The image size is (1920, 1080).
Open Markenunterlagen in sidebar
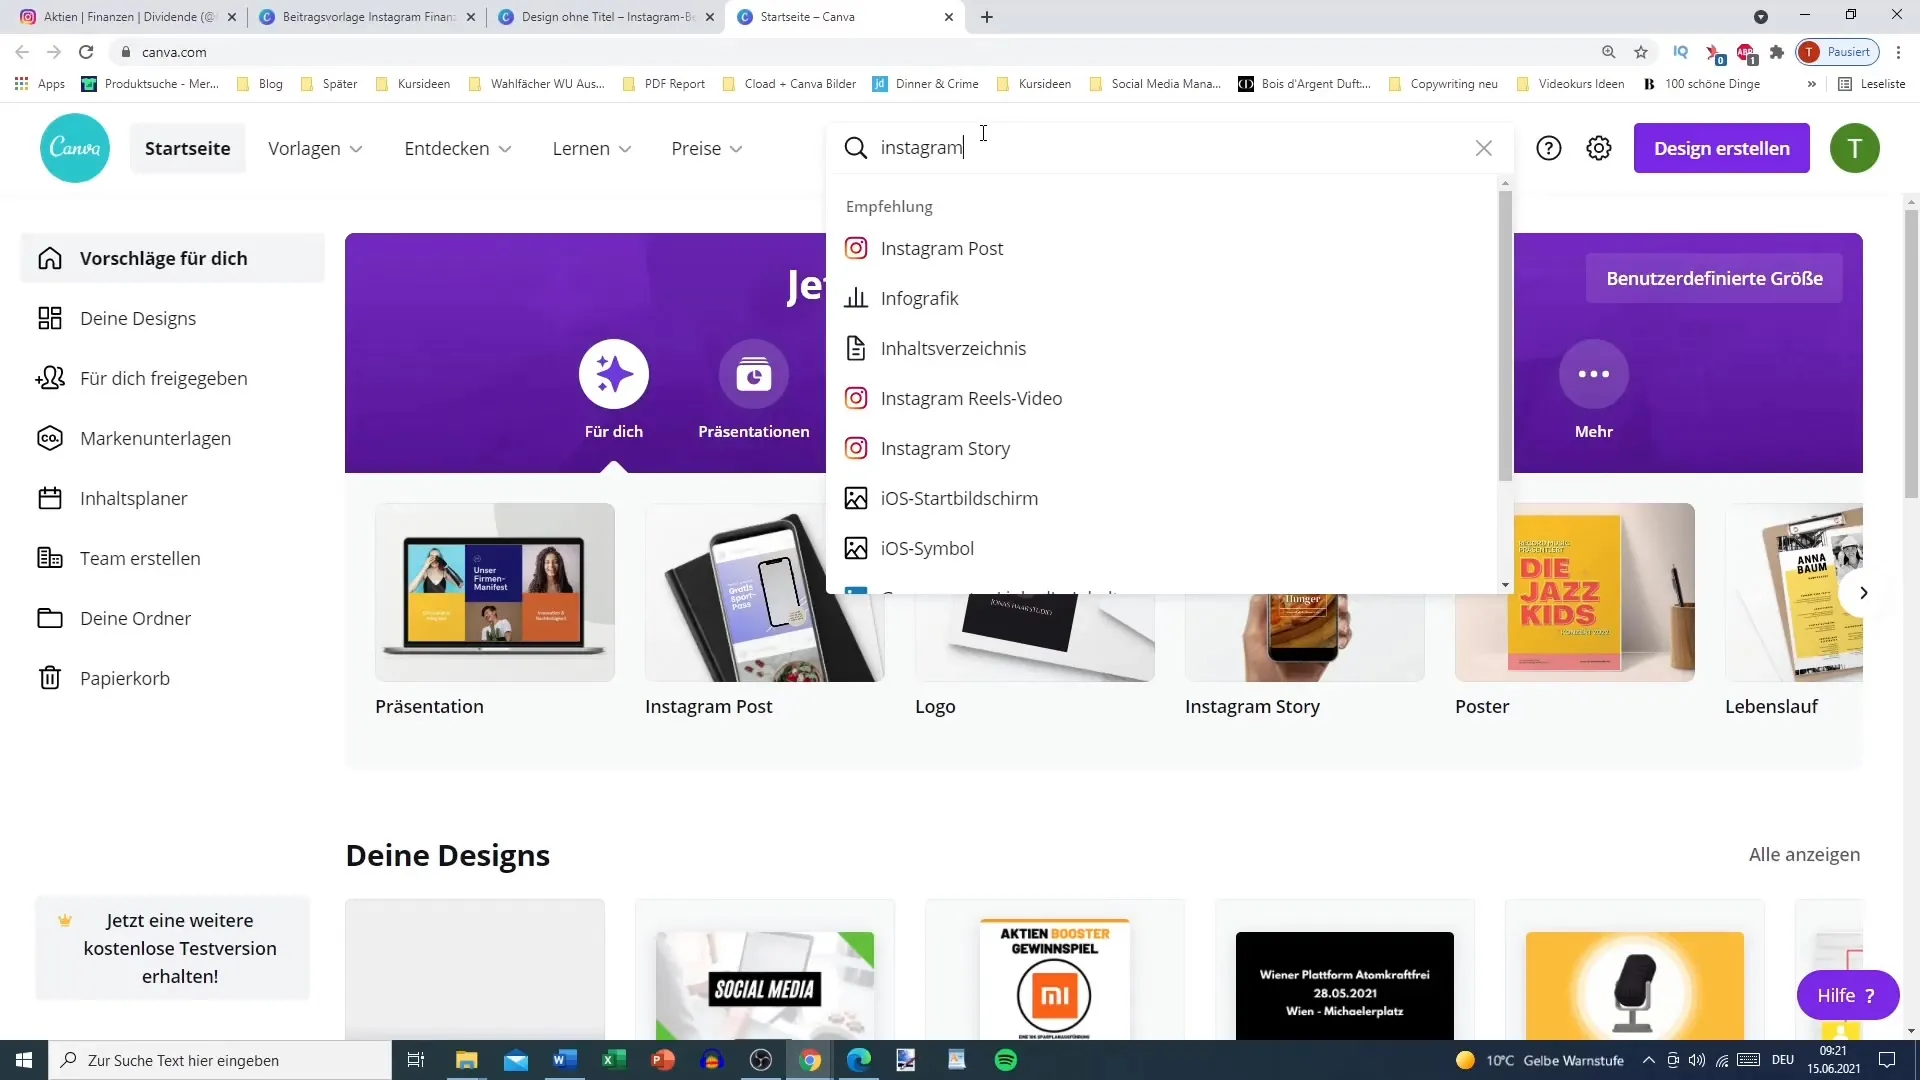point(172,438)
